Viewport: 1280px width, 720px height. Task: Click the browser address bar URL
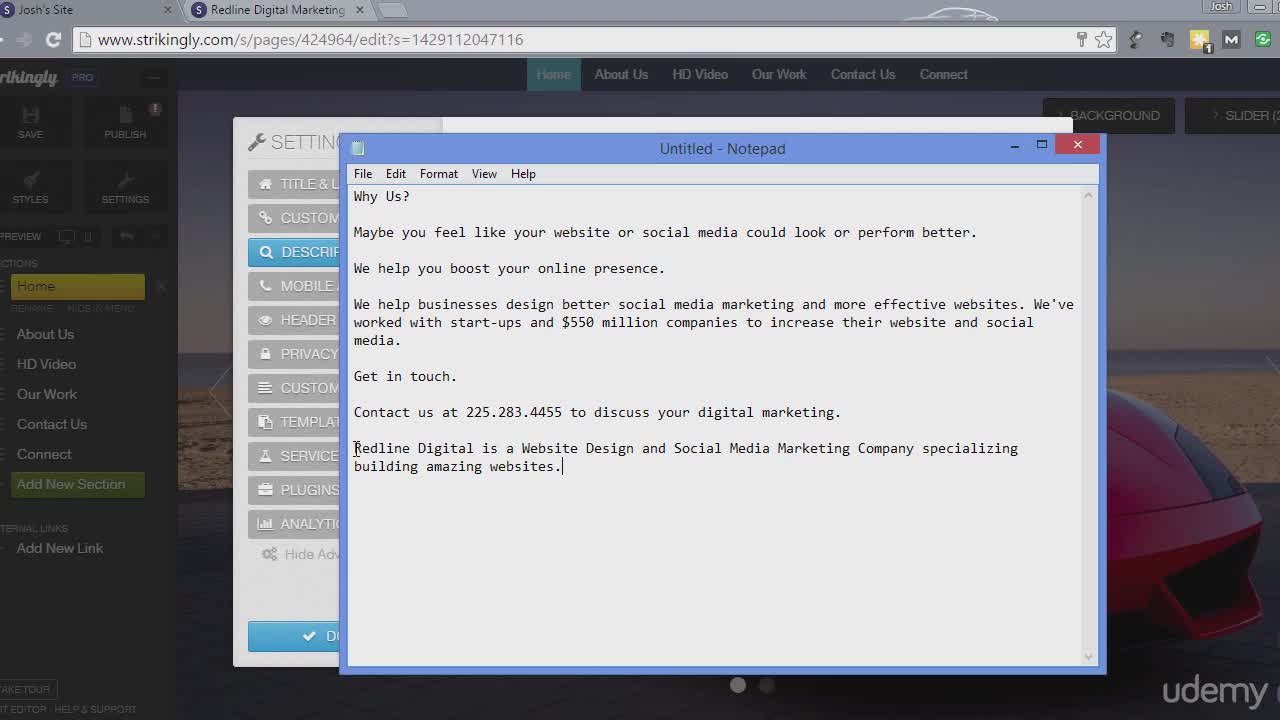pyautogui.click(x=310, y=40)
